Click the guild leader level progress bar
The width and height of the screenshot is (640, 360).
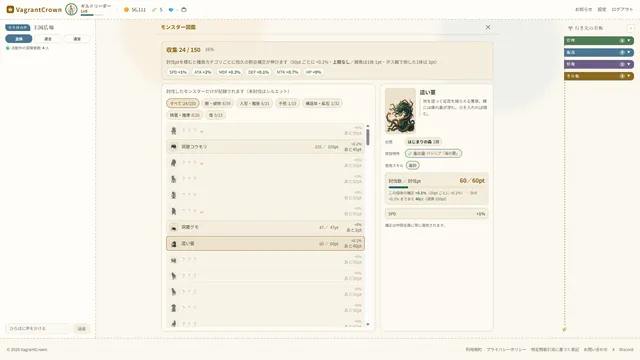pos(92,15)
